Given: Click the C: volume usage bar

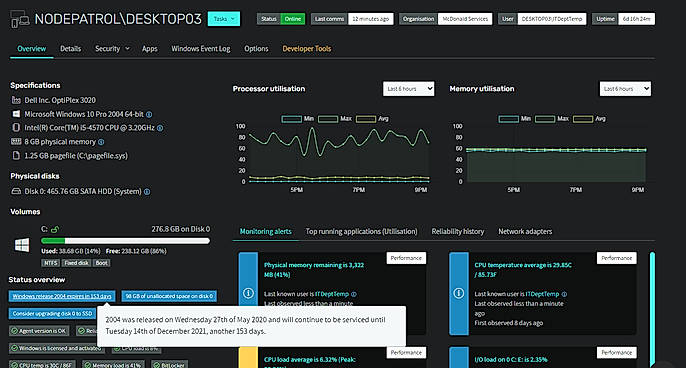Looking at the screenshot, I should coord(126,241).
